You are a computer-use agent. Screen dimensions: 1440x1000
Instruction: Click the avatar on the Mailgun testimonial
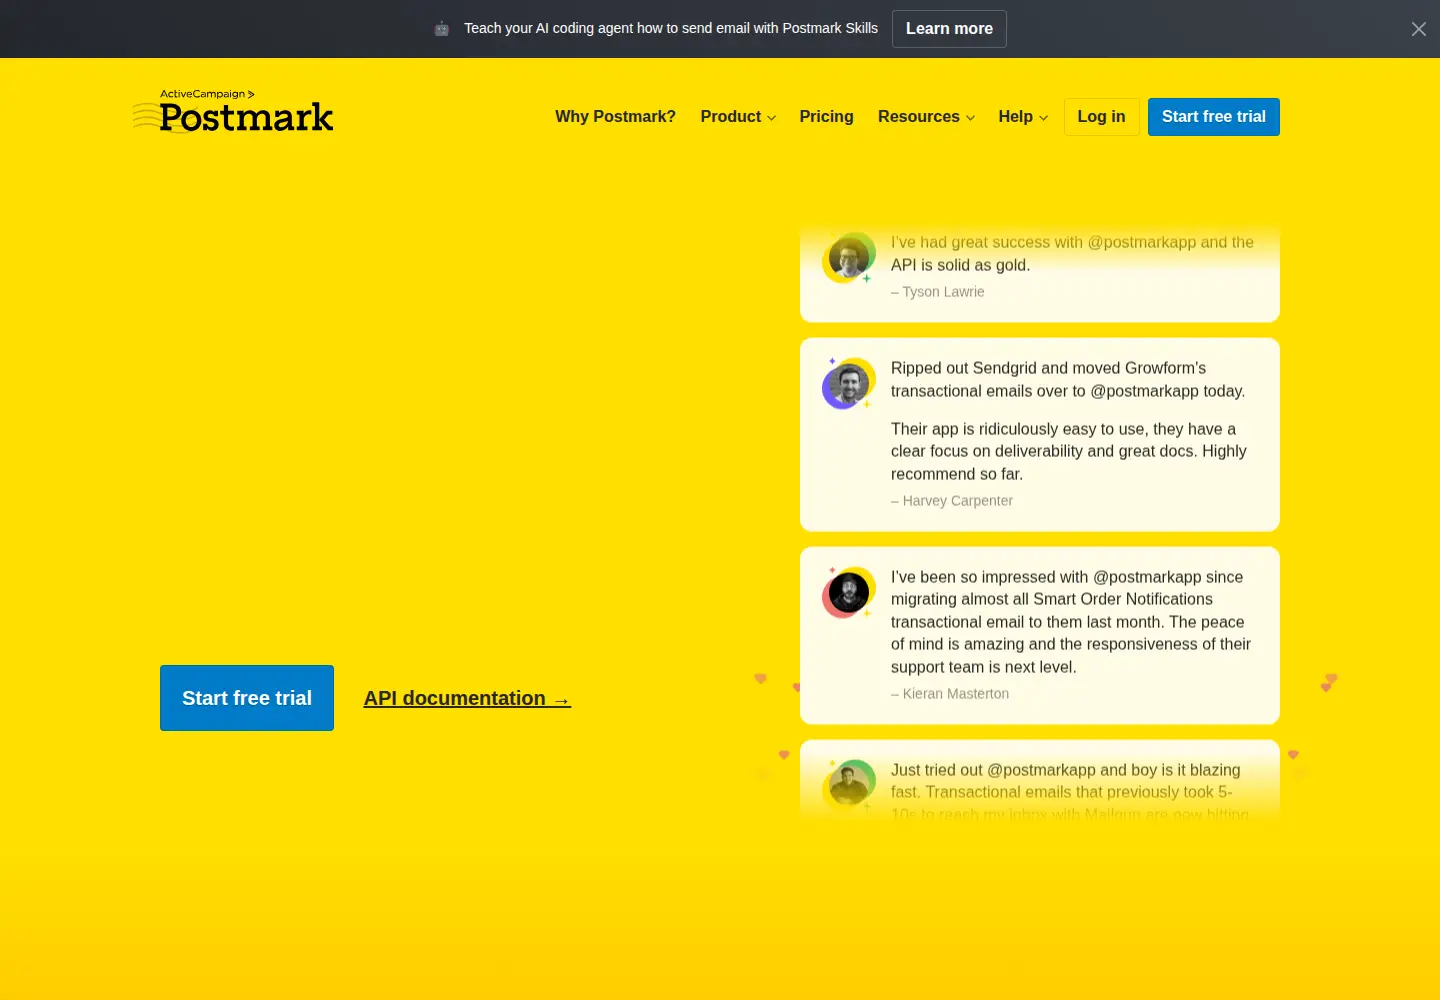coord(848,784)
